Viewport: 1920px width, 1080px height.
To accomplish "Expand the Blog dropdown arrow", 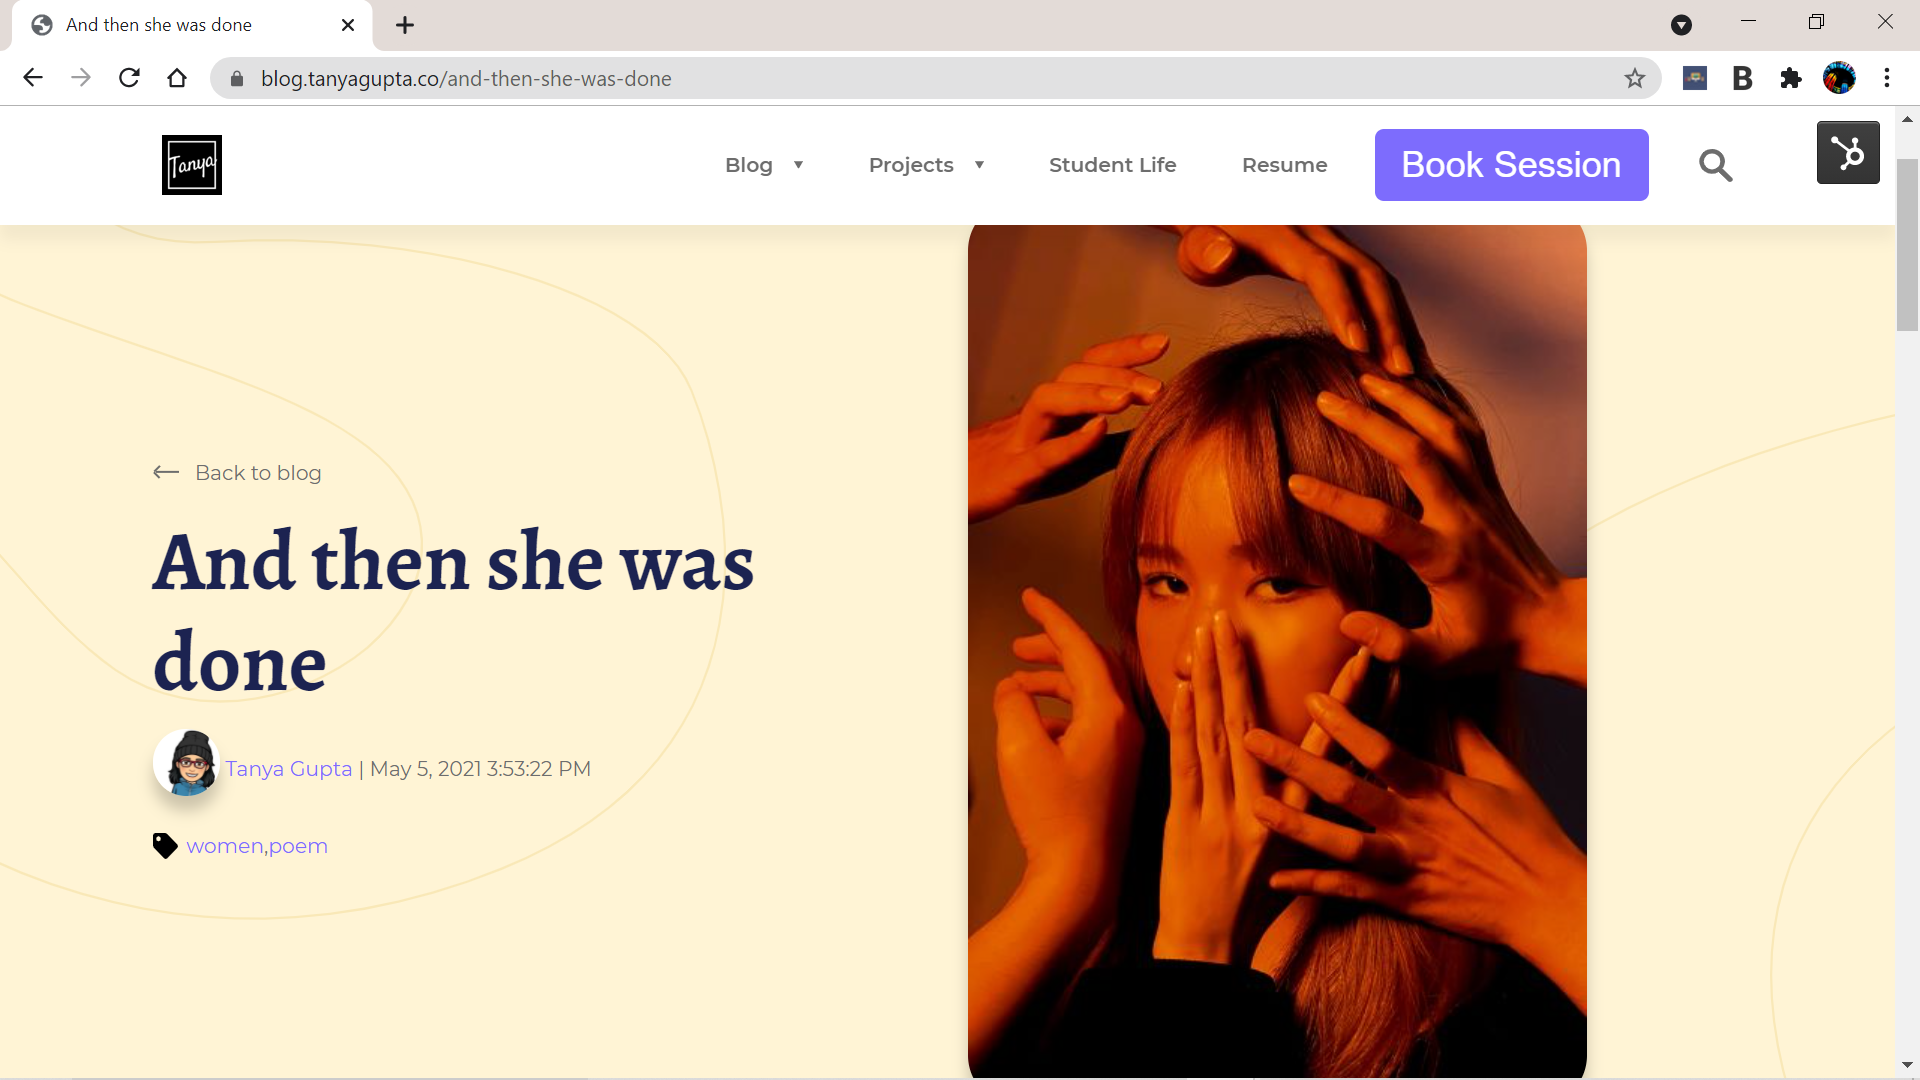I will (798, 165).
